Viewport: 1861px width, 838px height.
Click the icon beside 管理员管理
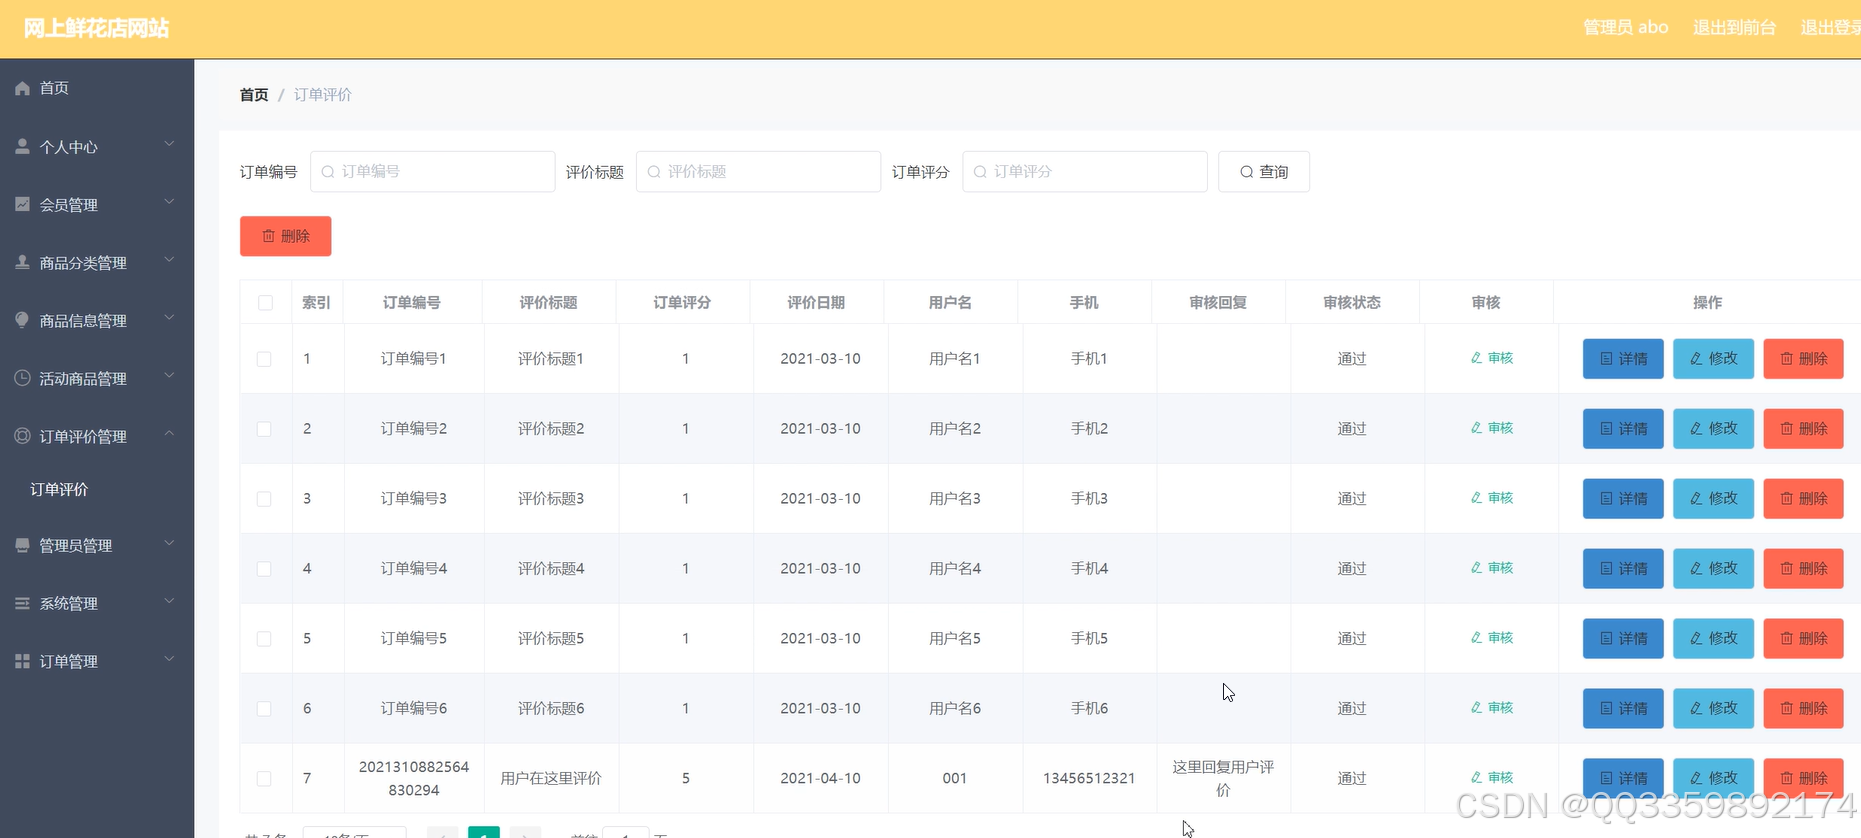(x=22, y=545)
